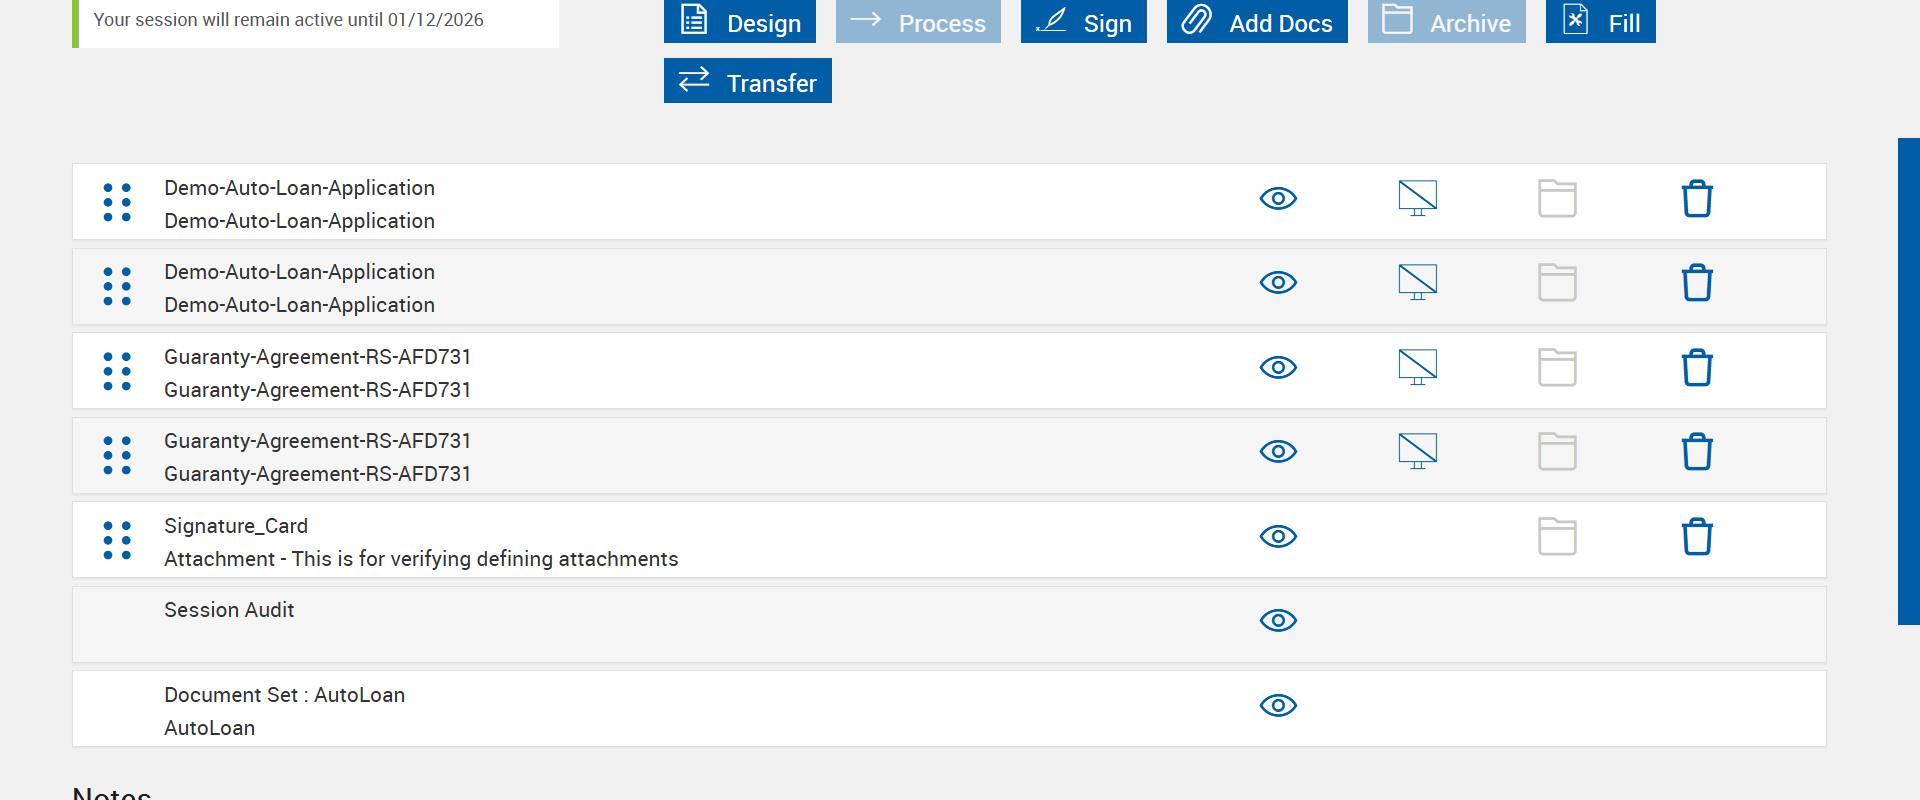The height and width of the screenshot is (800, 1920).
Task: View the Document Set AutoLoan eye icon
Action: pyautogui.click(x=1278, y=706)
